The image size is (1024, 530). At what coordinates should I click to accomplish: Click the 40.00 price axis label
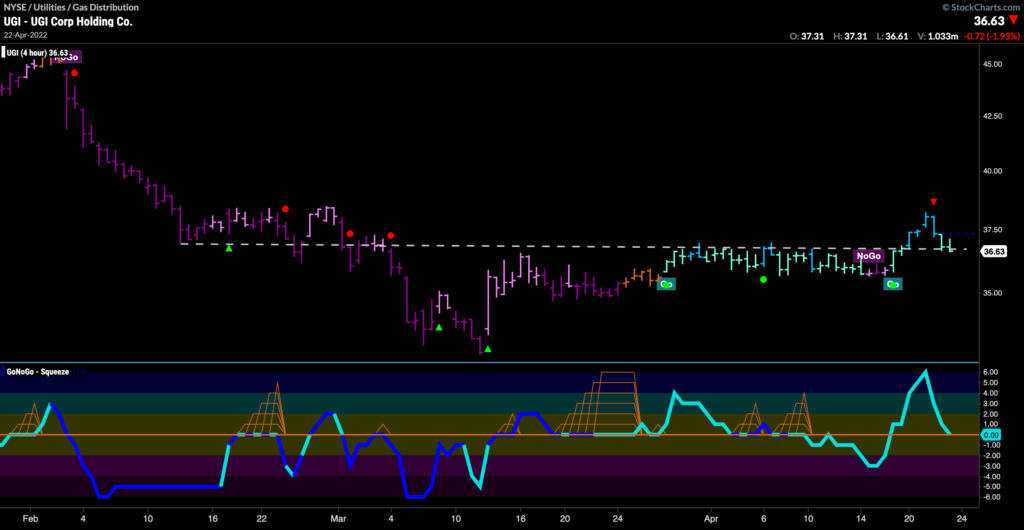(992, 171)
